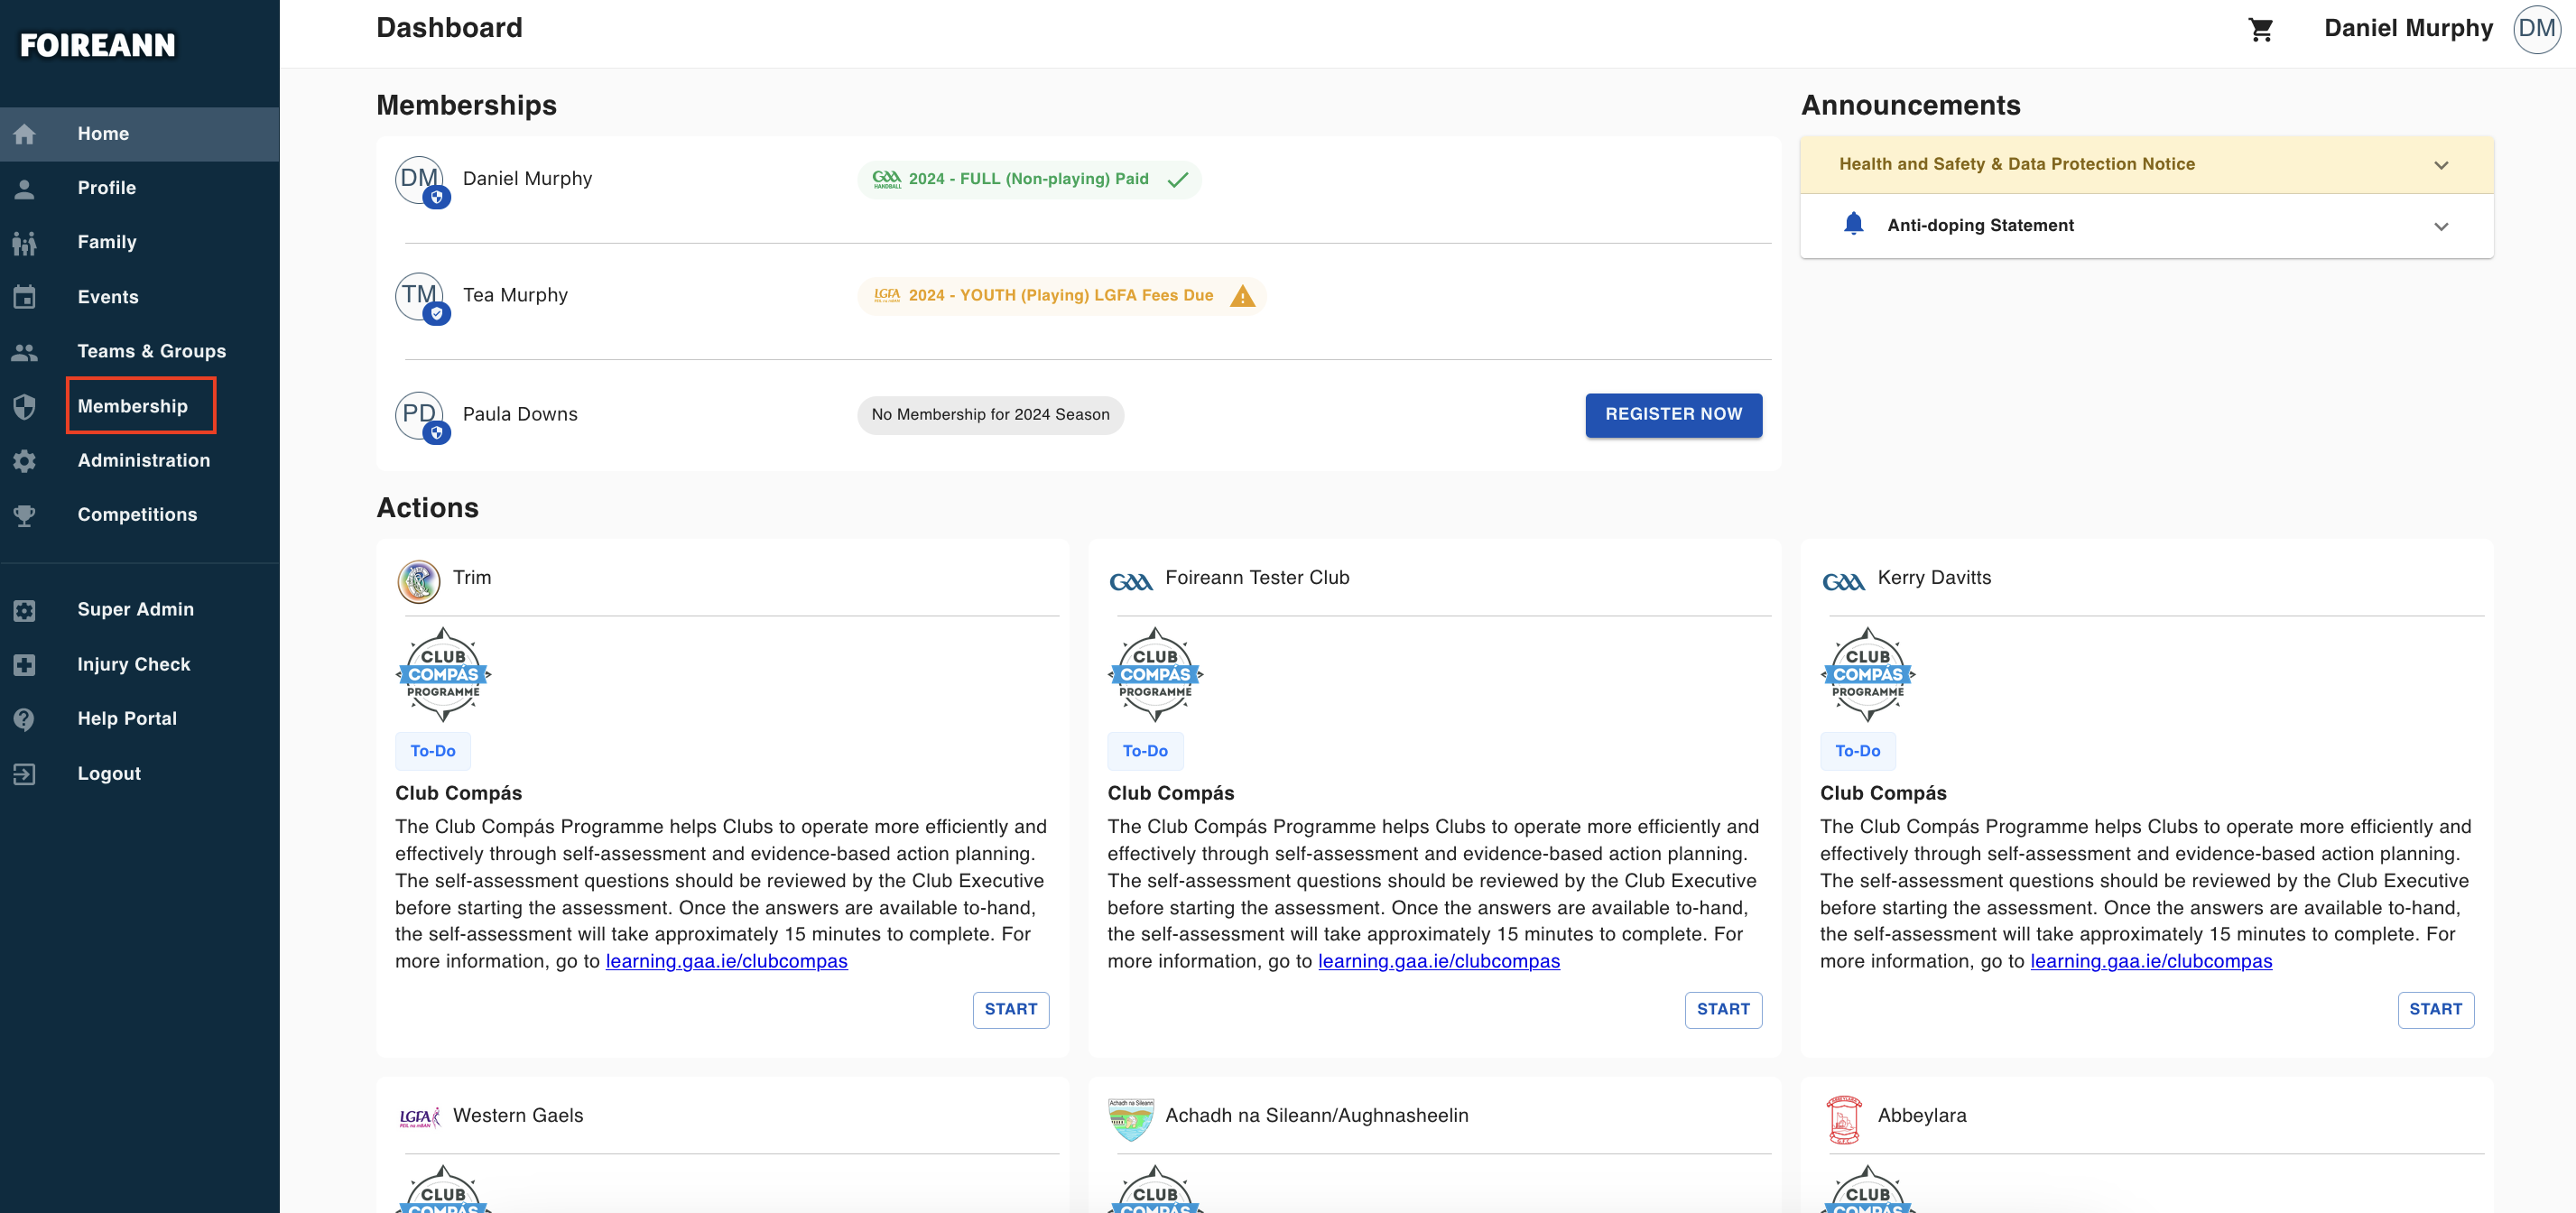
Task: Open the shopping cart icon
Action: point(2261,29)
